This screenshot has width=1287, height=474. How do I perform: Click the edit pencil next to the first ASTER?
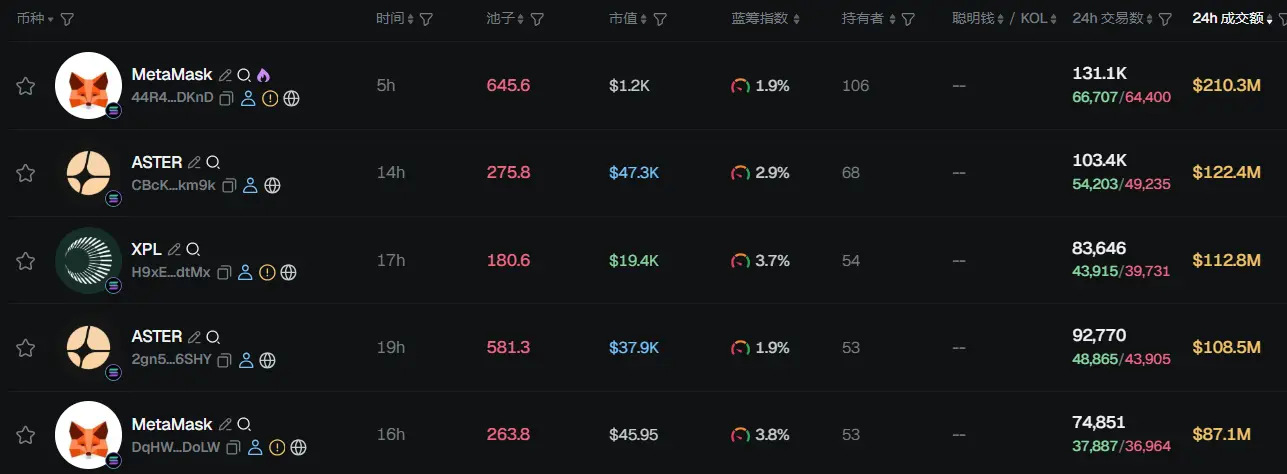(194, 163)
